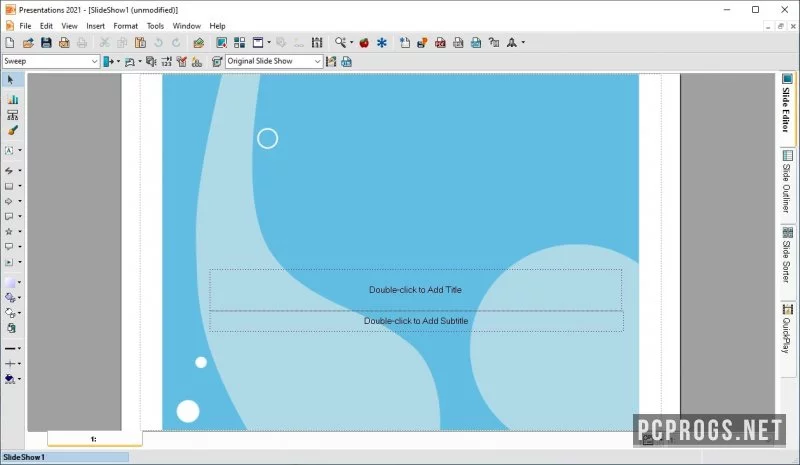Click the Publish to PDF icon
This screenshot has height=465, width=800.
440,43
